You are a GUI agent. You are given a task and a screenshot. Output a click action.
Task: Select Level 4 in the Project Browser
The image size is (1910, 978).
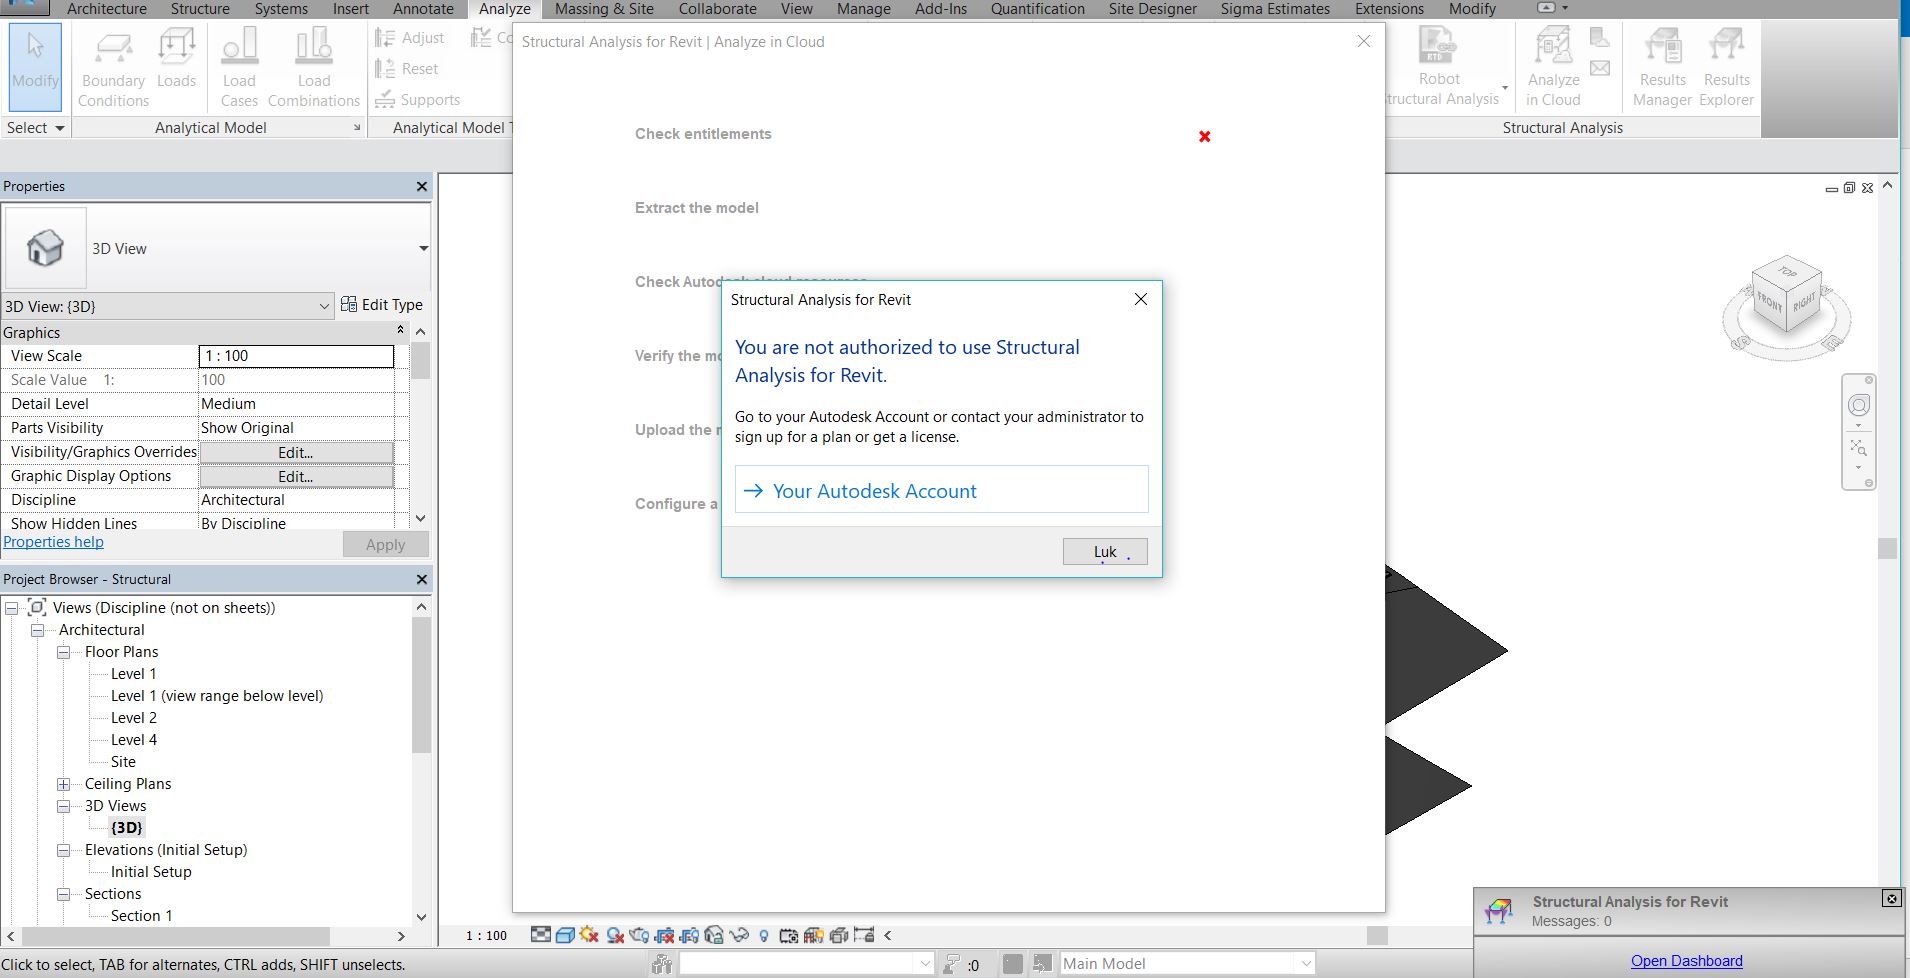(133, 739)
